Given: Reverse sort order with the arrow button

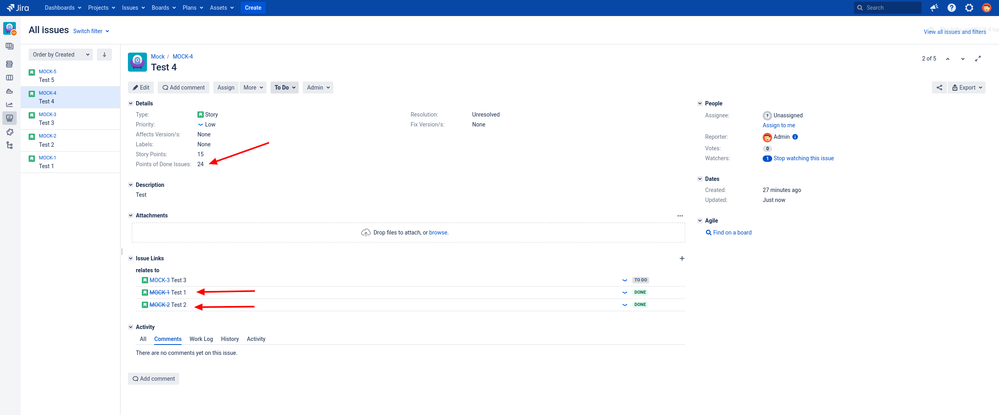Looking at the screenshot, I should (x=104, y=55).
